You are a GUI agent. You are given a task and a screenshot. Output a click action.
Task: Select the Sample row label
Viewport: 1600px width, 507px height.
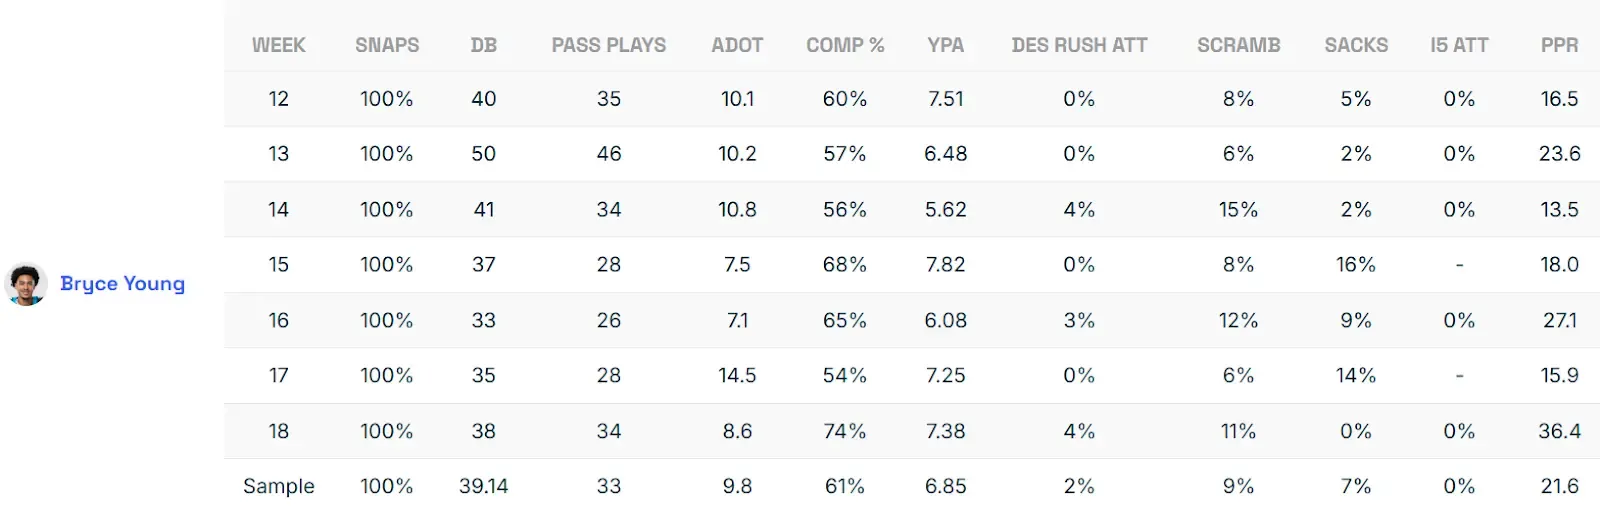coord(278,486)
